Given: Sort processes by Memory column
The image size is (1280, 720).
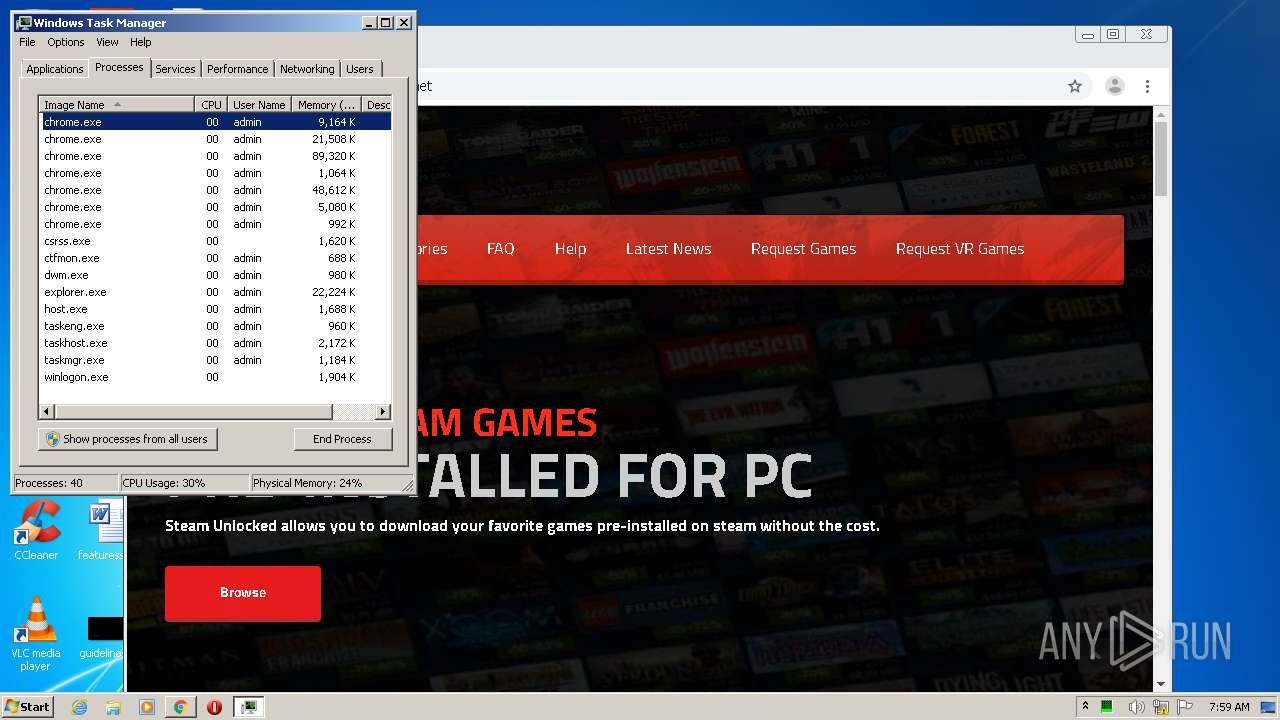Looking at the screenshot, I should point(326,105).
